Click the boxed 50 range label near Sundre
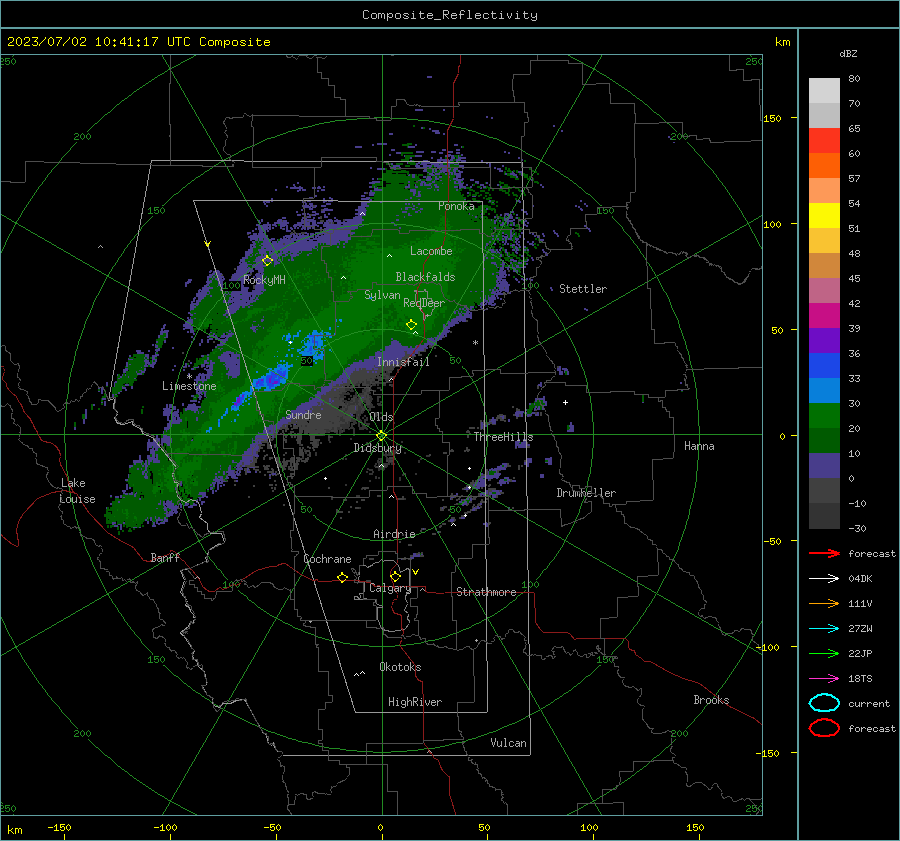900x841 pixels. click(307, 361)
